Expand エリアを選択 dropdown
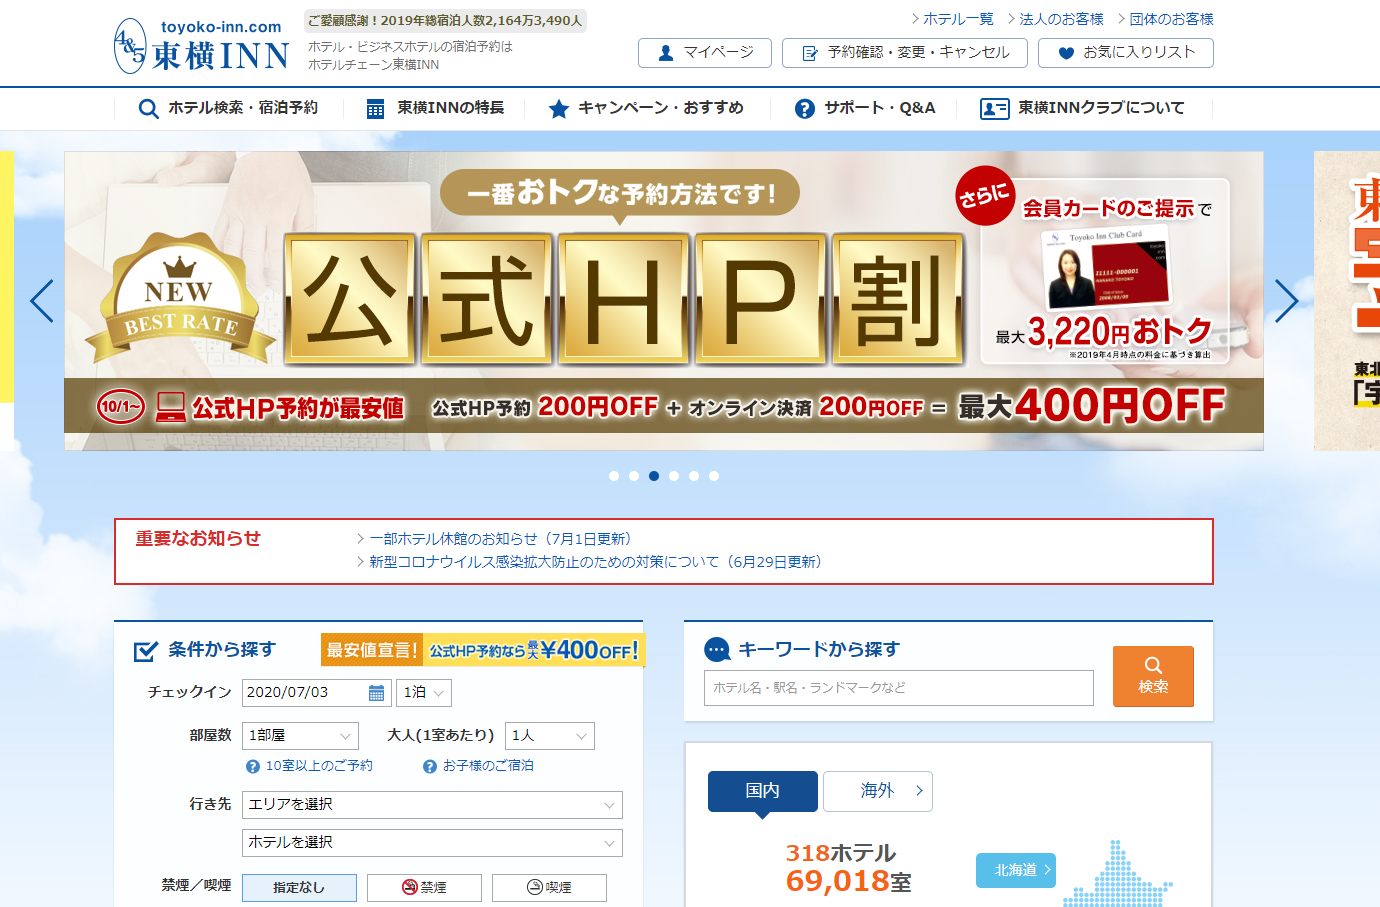This screenshot has height=907, width=1380. pyautogui.click(x=432, y=805)
